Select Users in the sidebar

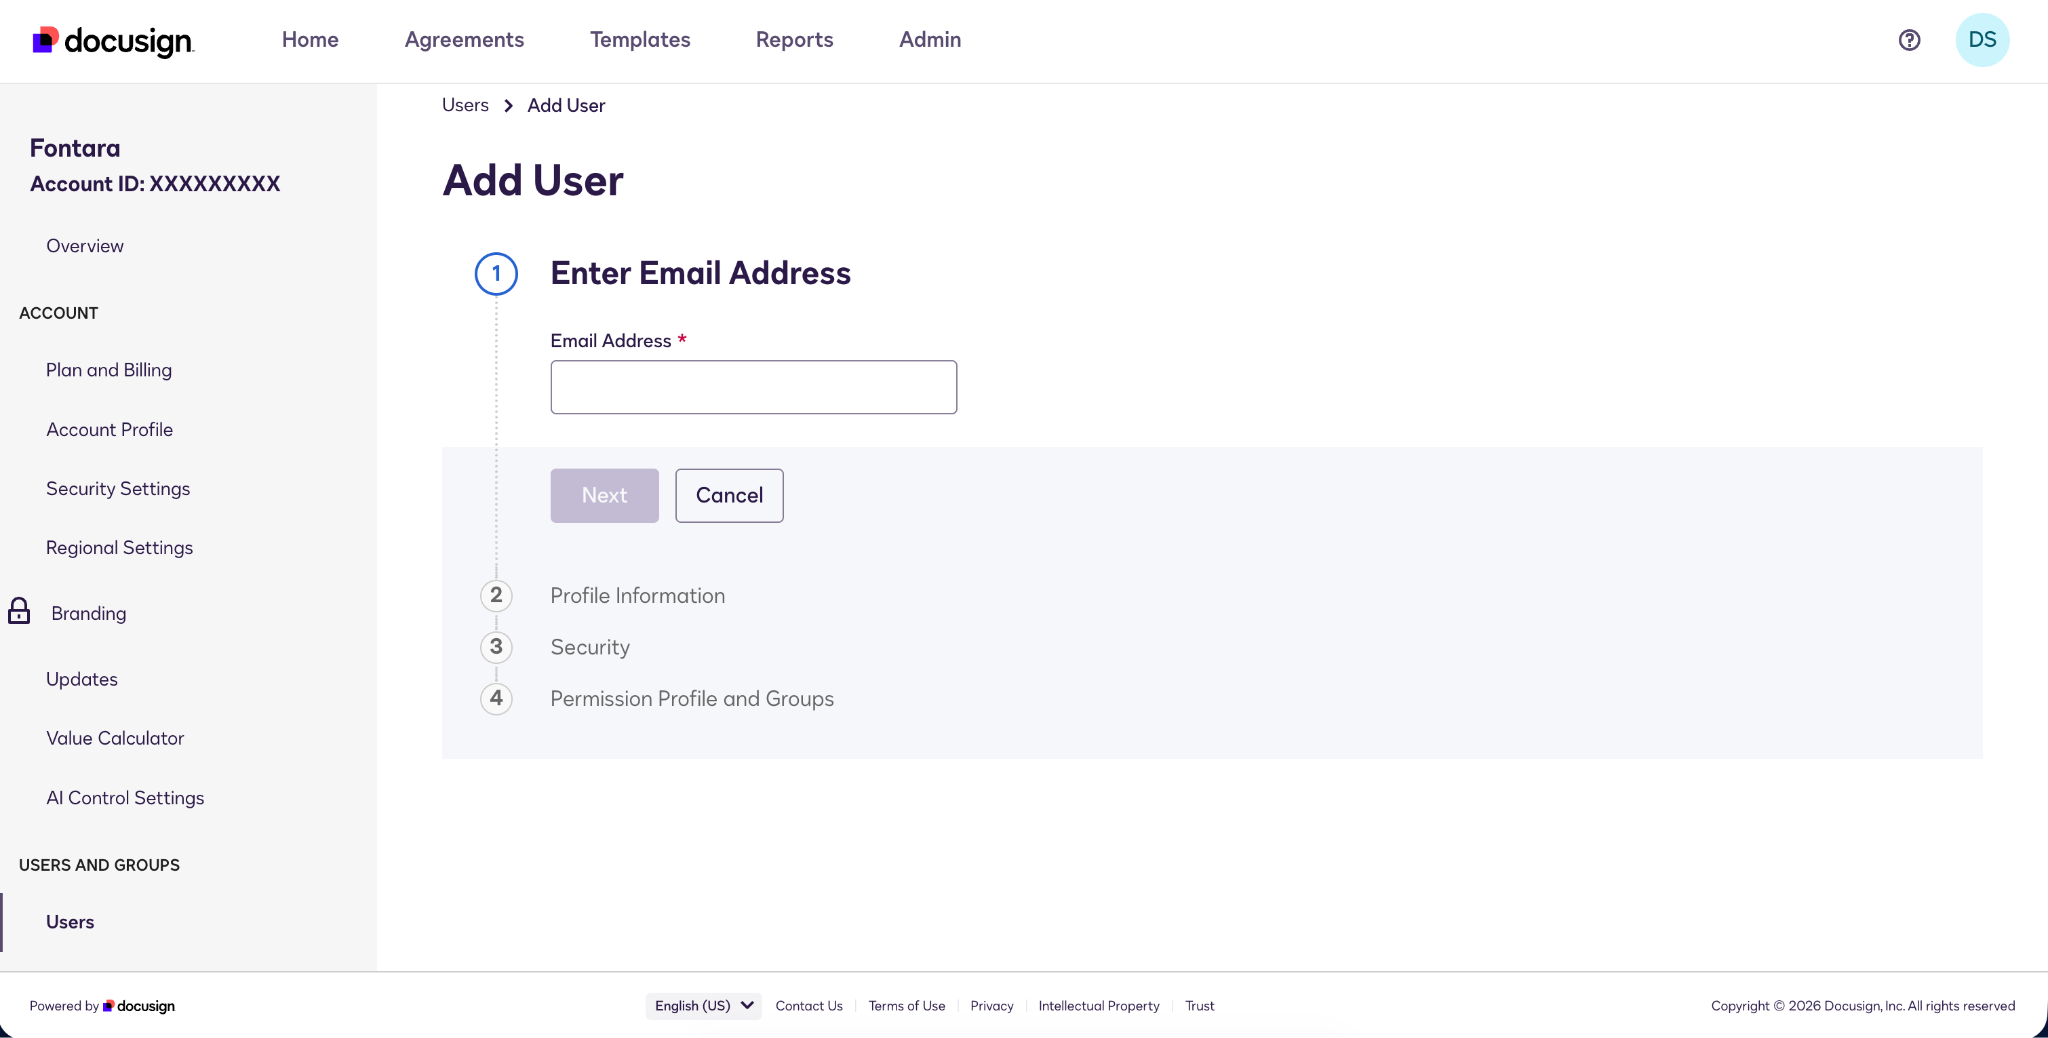[x=70, y=922]
